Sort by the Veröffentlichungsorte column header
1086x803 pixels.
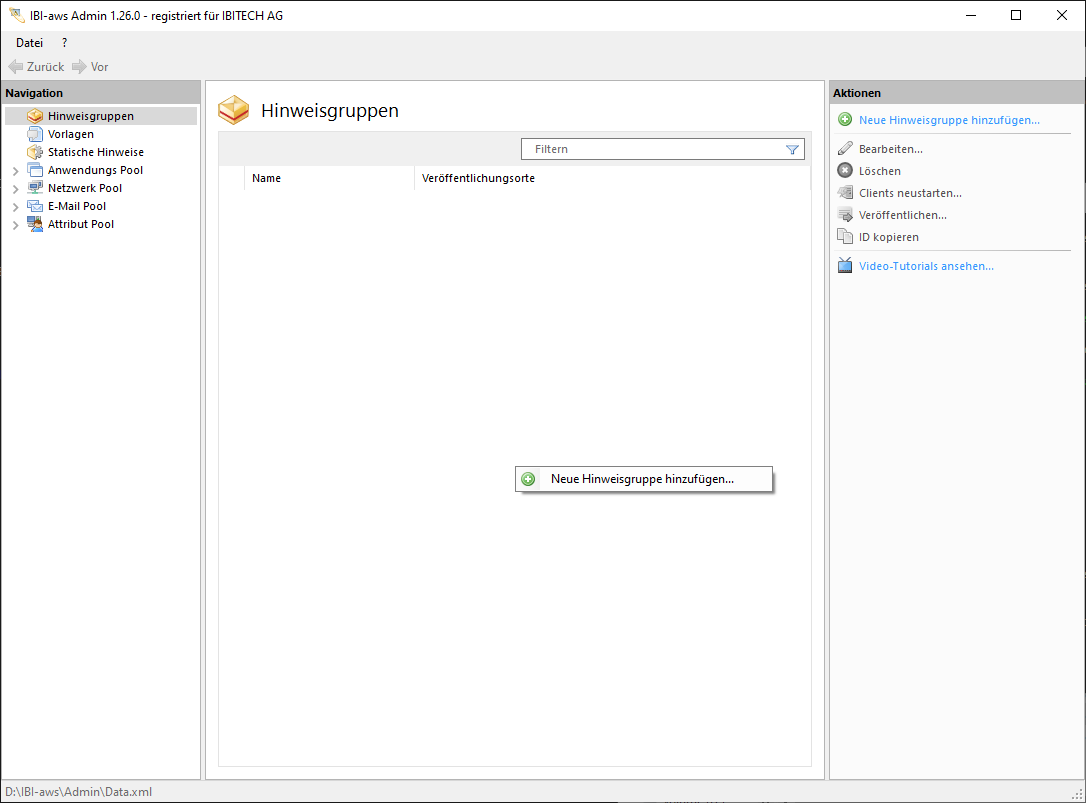(478, 178)
